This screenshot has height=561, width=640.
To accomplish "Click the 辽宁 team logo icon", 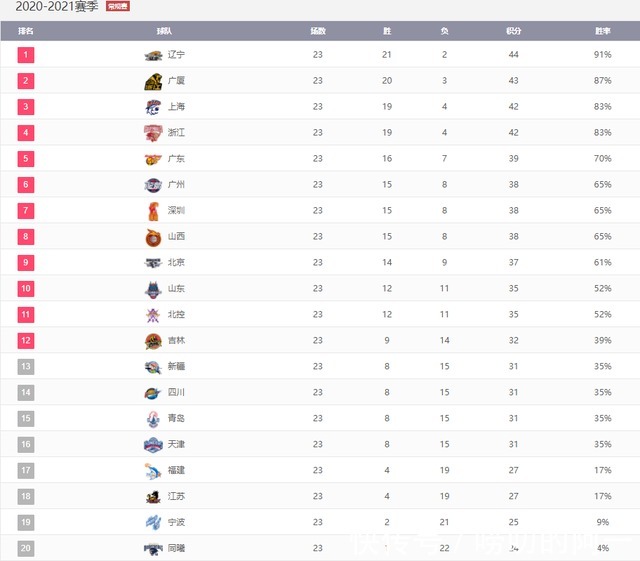I will (153, 55).
